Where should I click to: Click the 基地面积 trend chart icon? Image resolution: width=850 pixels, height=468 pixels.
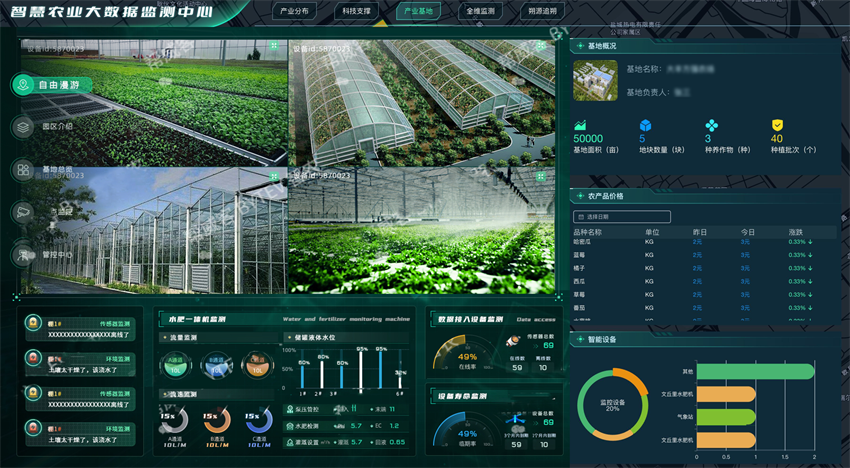click(580, 125)
